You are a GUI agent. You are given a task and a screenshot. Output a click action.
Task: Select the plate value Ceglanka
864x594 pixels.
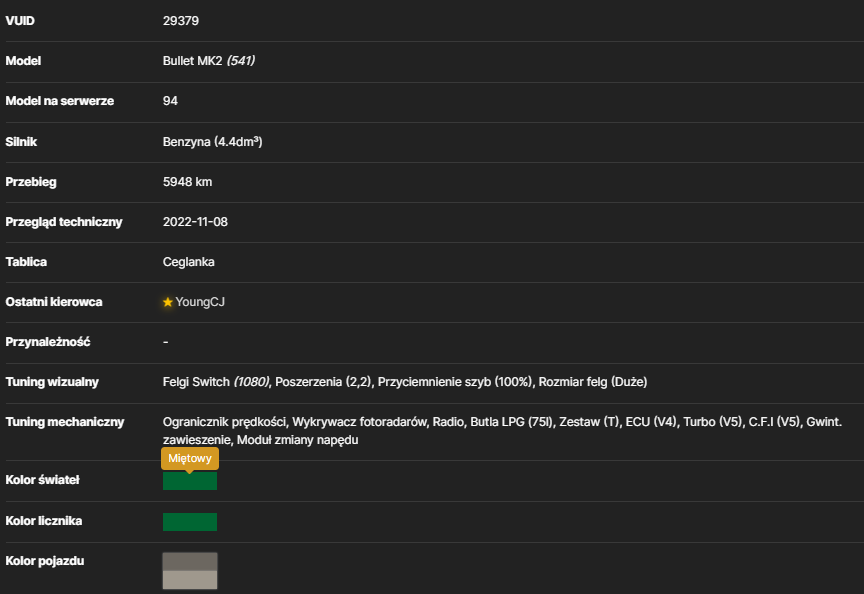coord(188,262)
